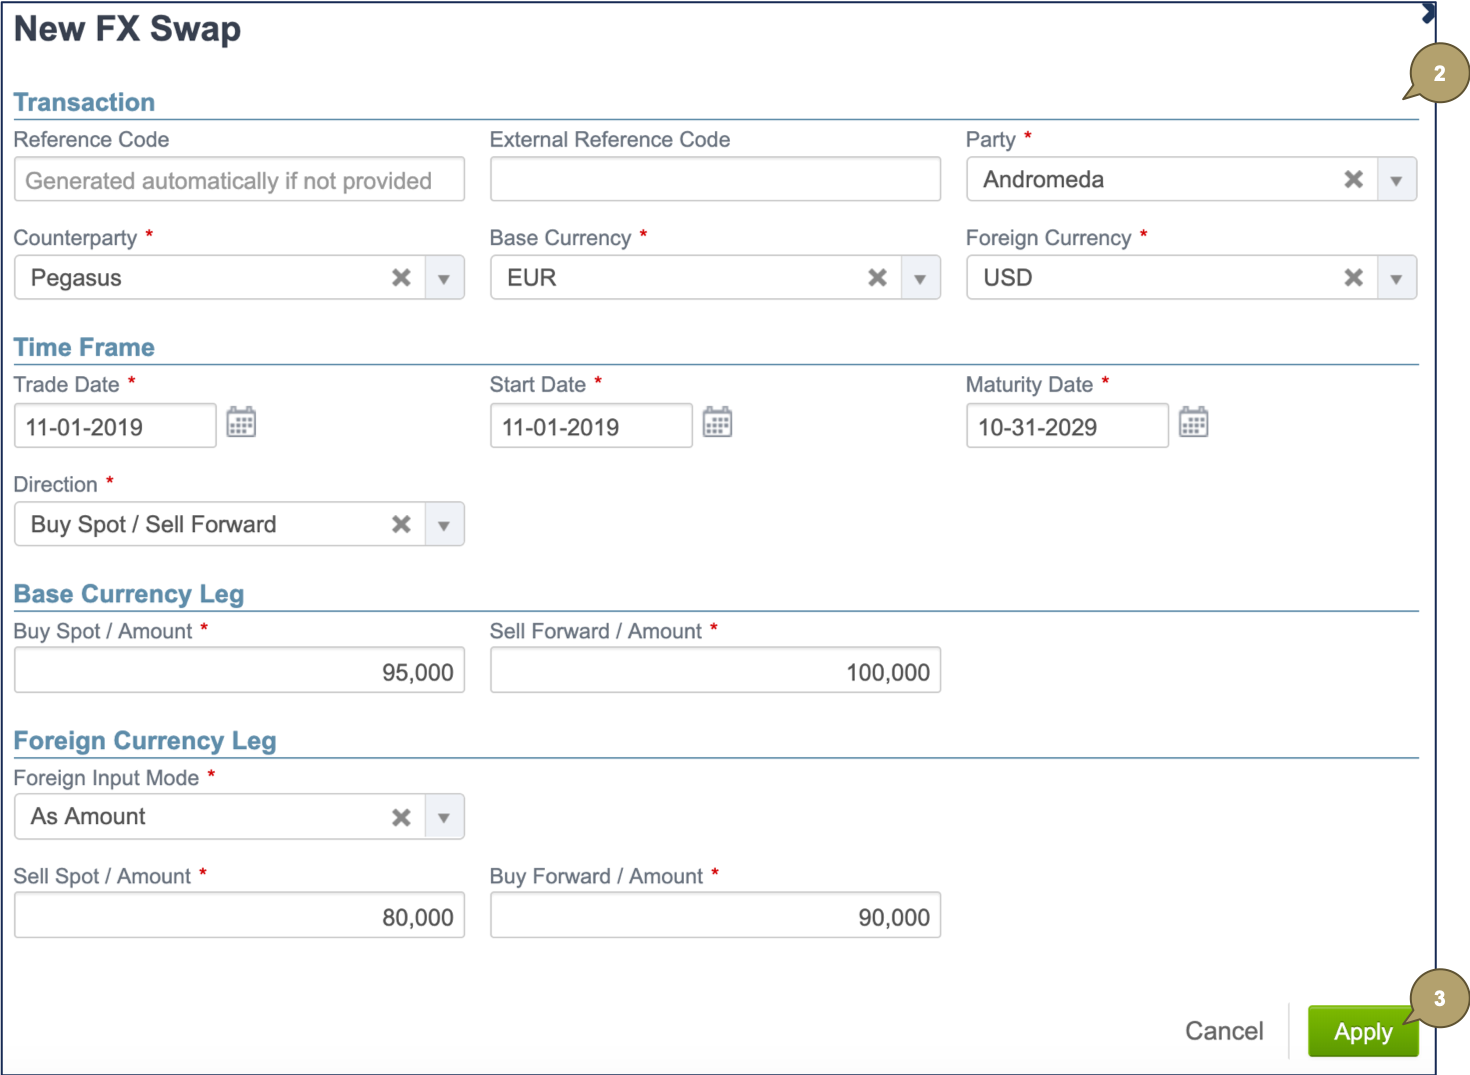
Task: Clear the As Amount input mode
Action: [x=401, y=818]
